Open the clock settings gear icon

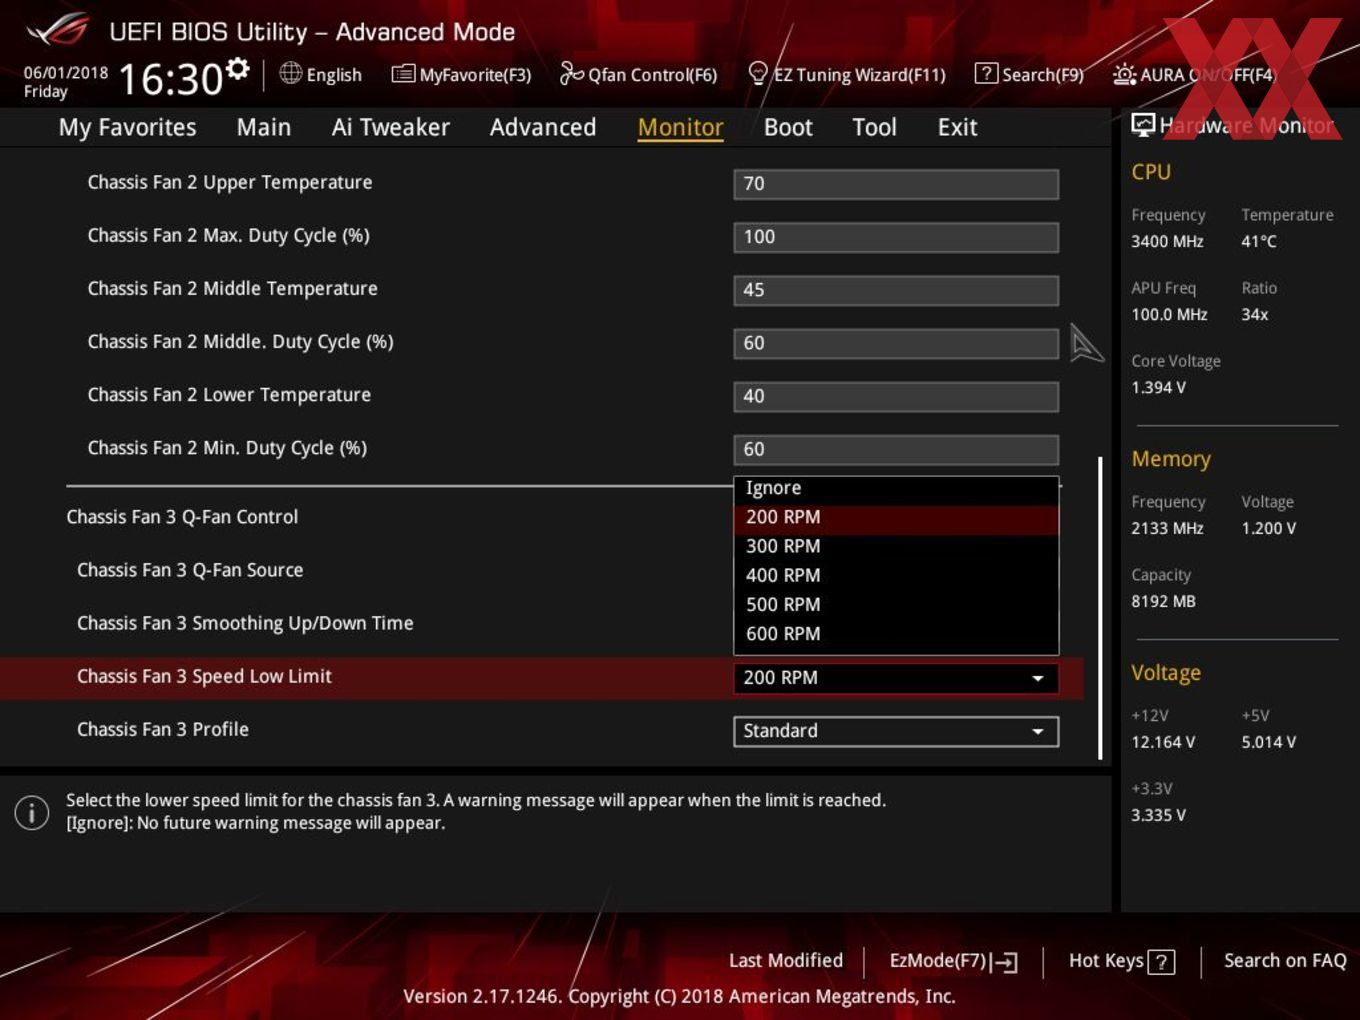coord(237,69)
